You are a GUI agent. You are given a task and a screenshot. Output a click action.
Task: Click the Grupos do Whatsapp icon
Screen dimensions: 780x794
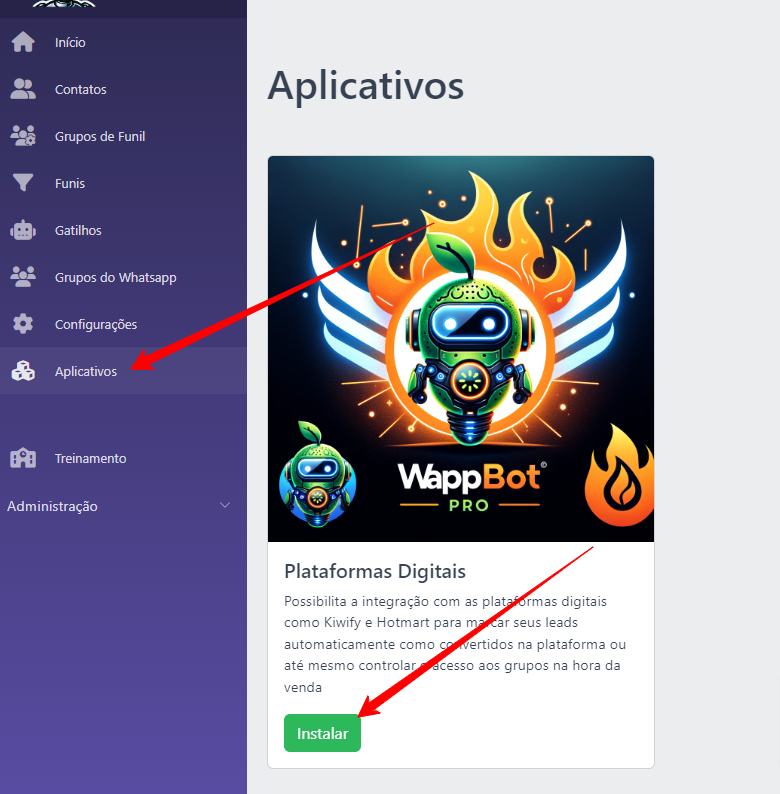(23, 277)
